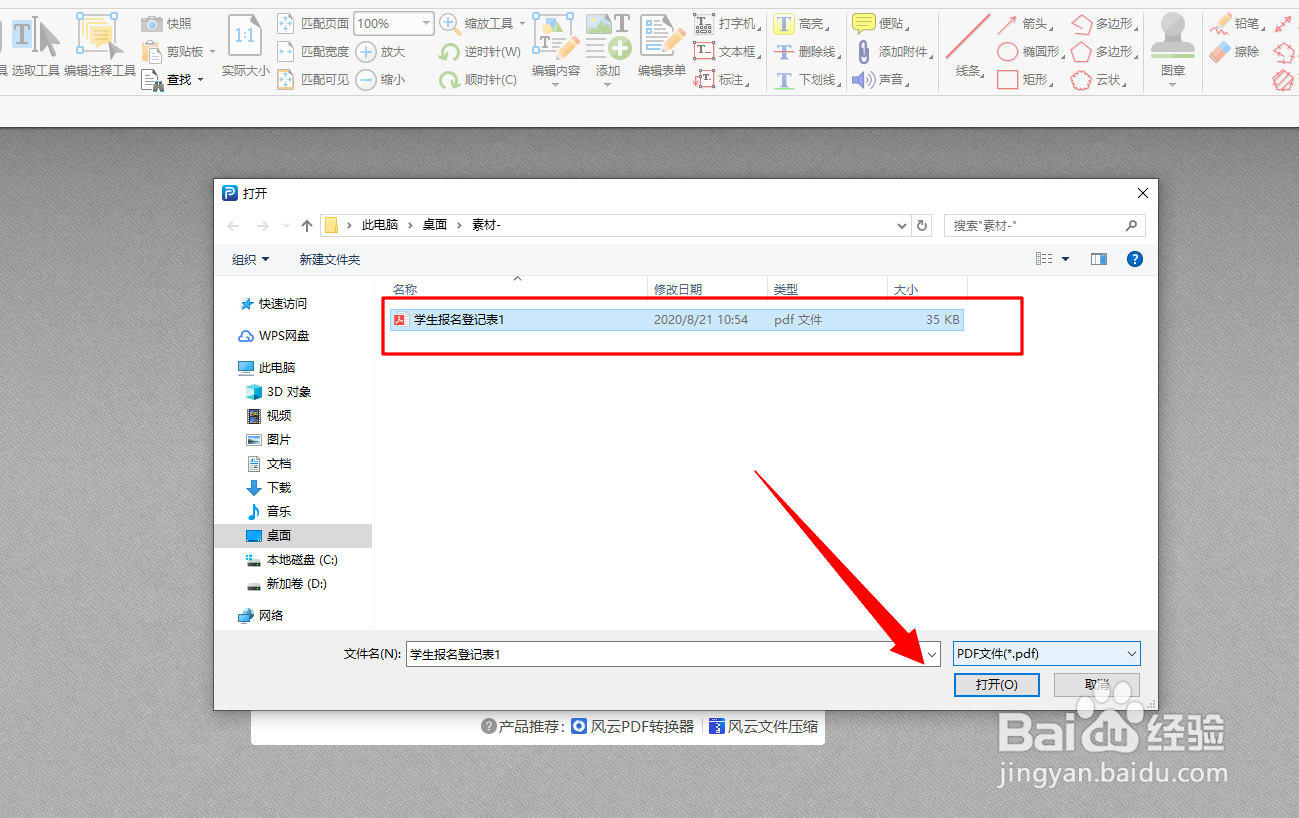Choose 匹配宽度 fit width

pyautogui.click(x=312, y=51)
